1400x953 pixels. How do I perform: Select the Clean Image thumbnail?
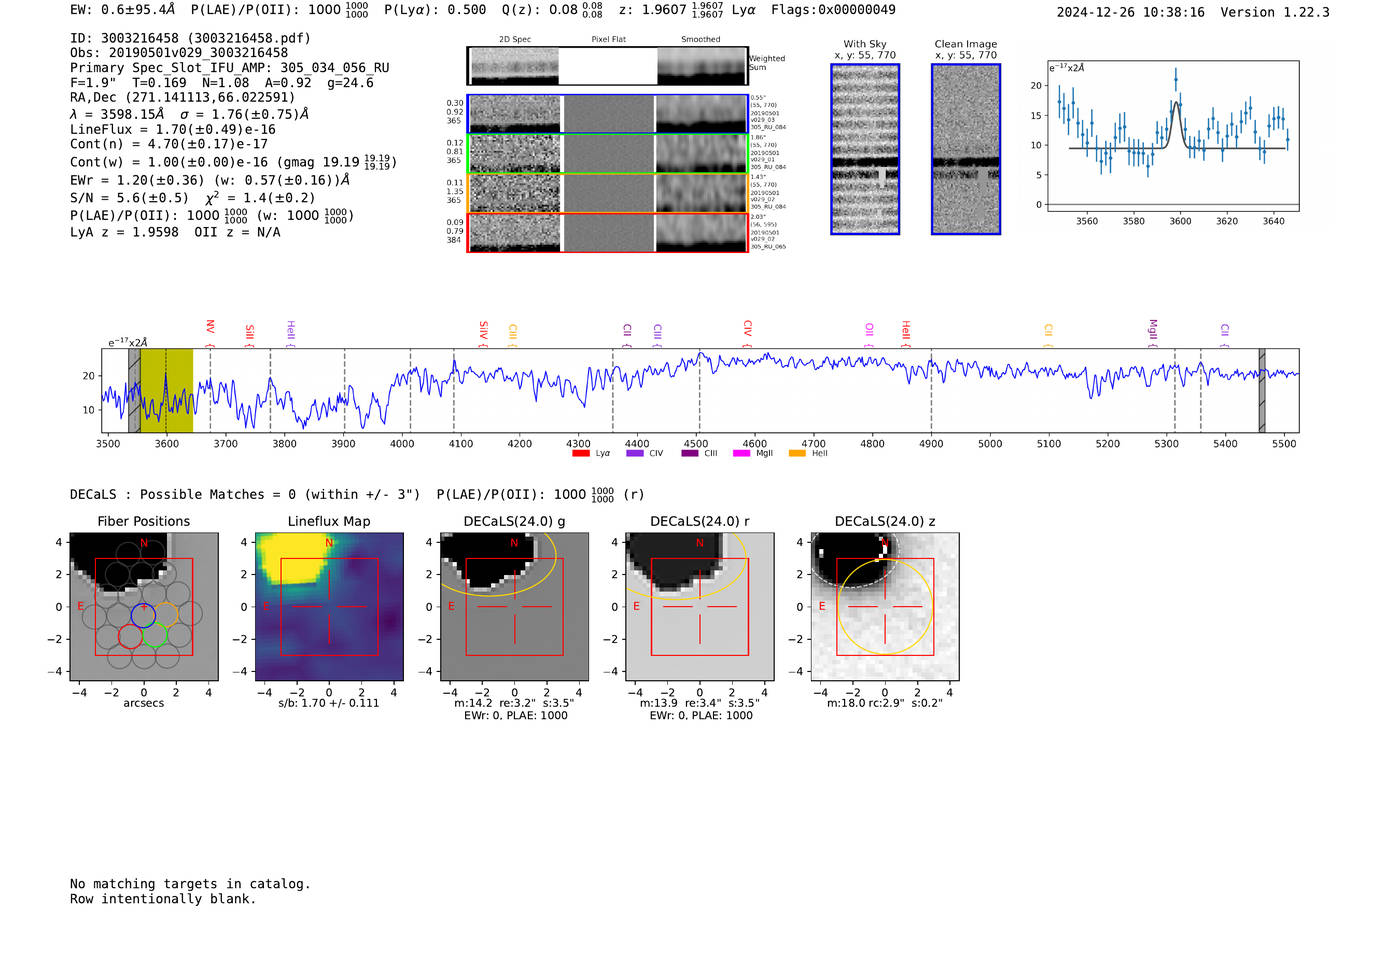pos(965,149)
